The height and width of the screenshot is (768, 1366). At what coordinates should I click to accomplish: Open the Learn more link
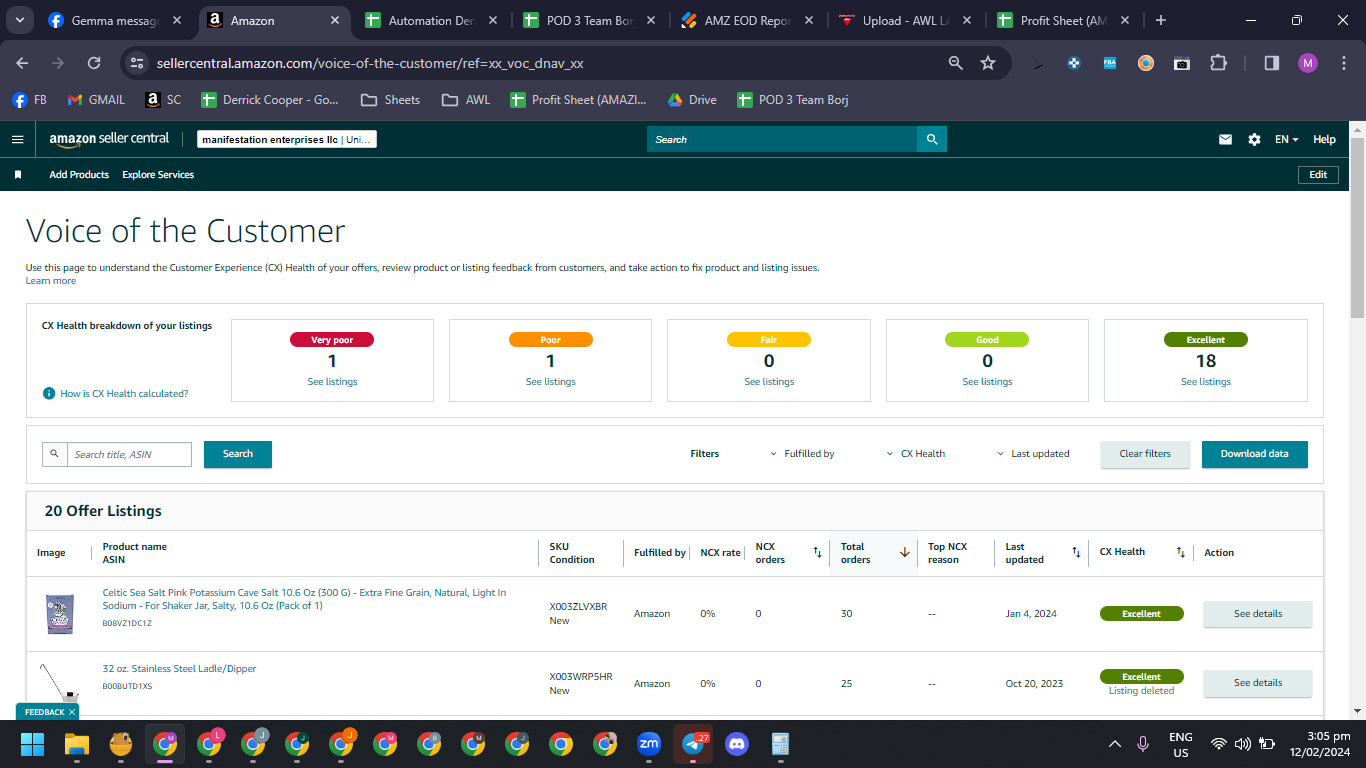pos(51,281)
